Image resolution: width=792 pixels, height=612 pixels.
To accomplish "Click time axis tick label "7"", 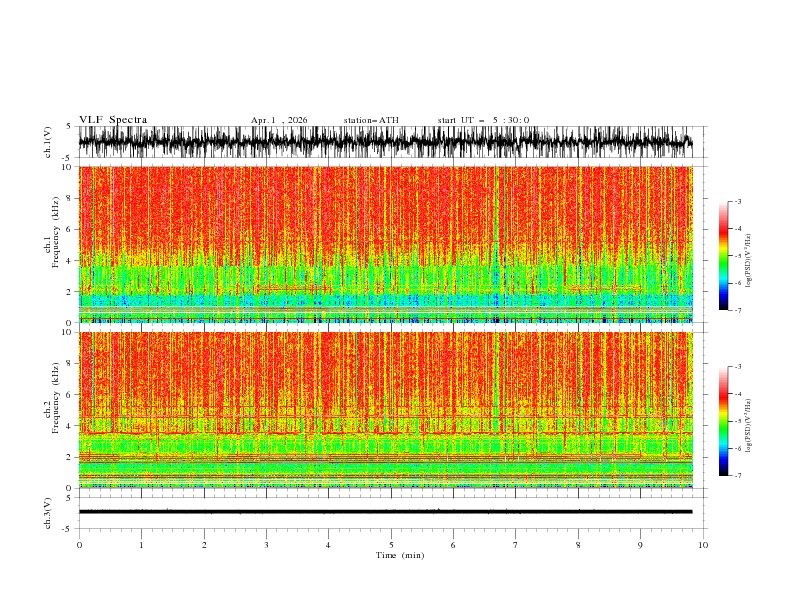I will tap(516, 545).
